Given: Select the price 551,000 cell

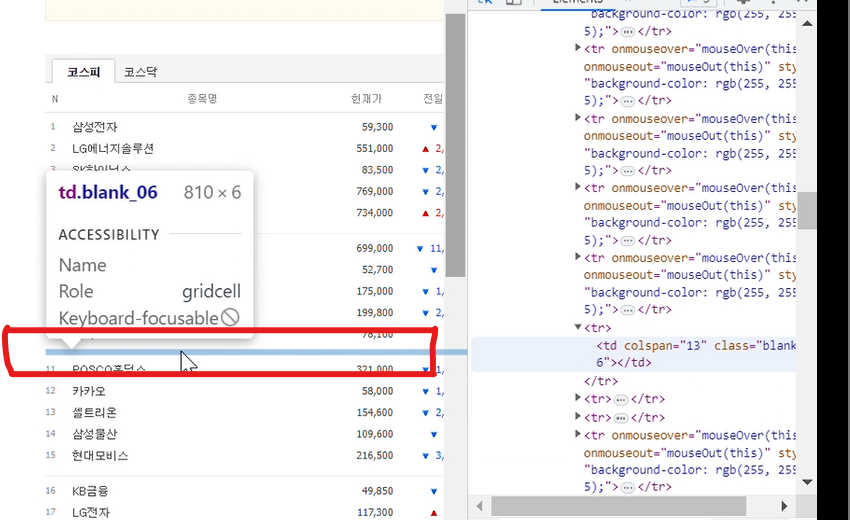Looking at the screenshot, I should tap(375, 149).
